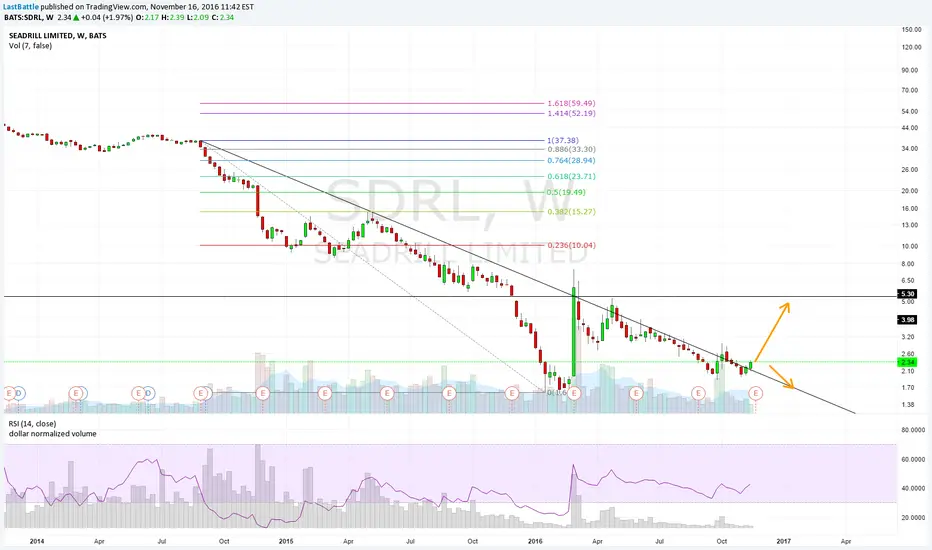
Task: Click the 2014 label on time axis
Action: (x=37, y=542)
